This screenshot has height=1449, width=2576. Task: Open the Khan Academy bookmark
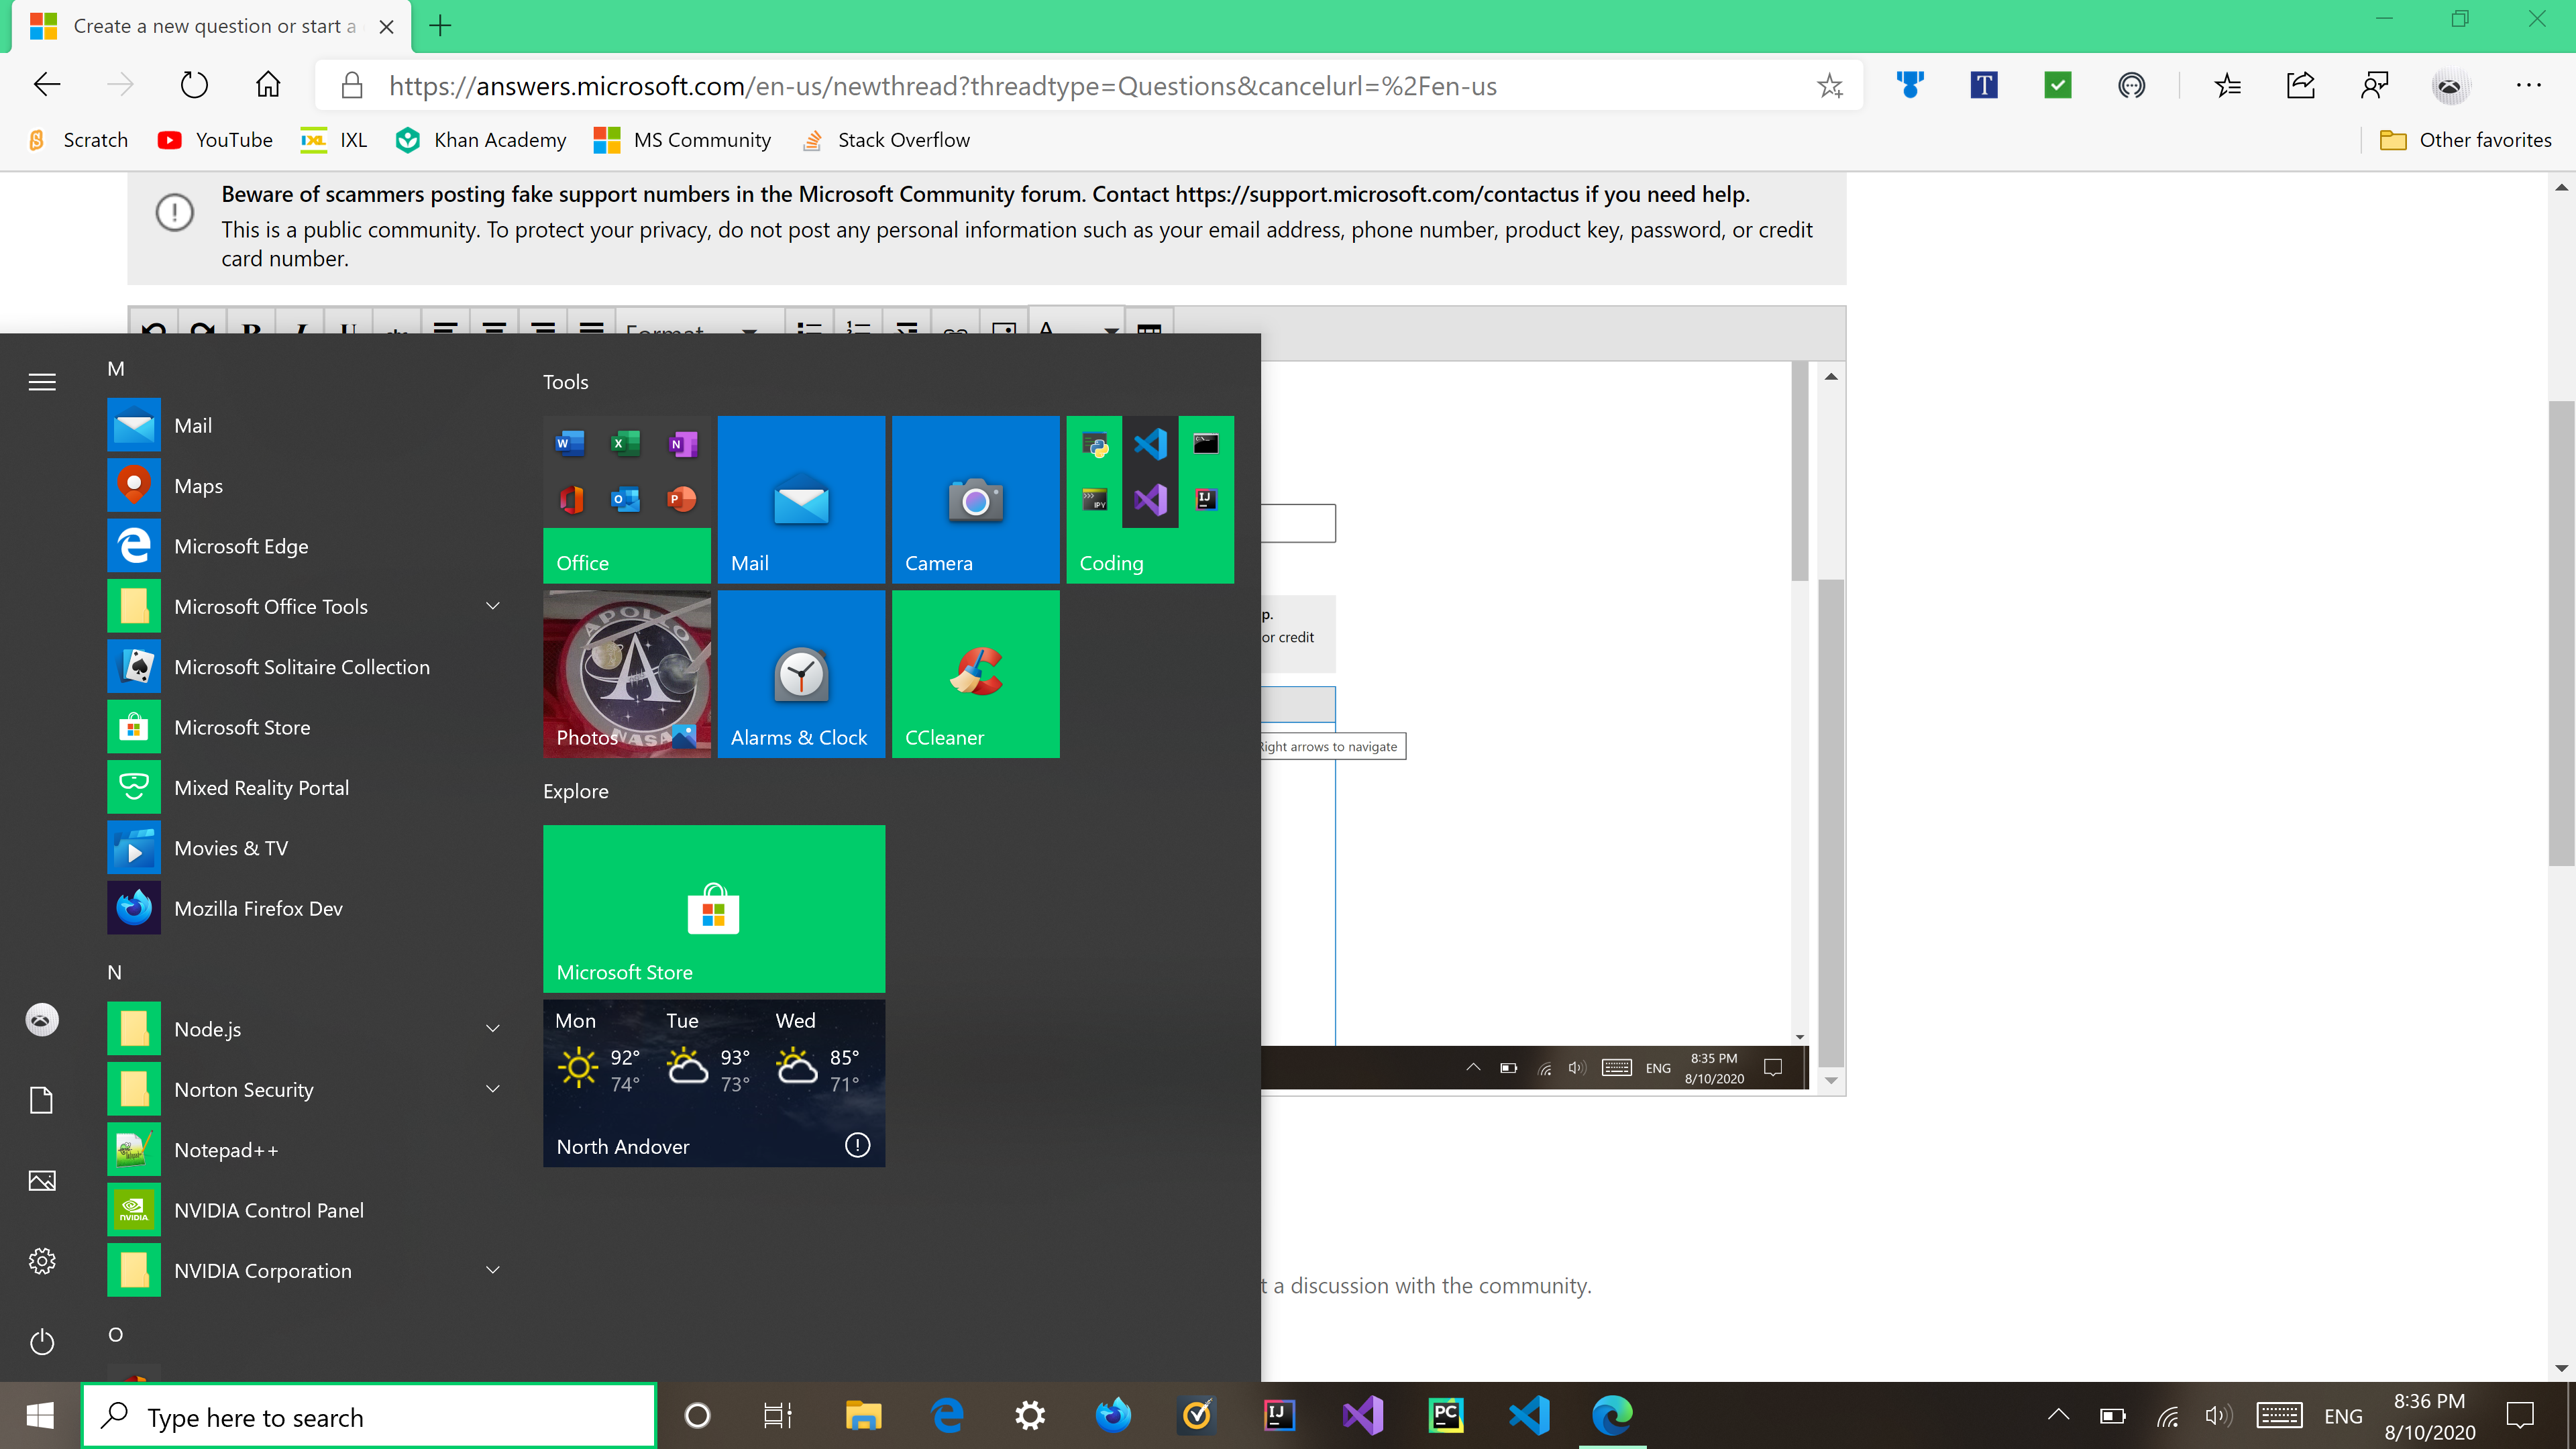pyautogui.click(x=481, y=140)
